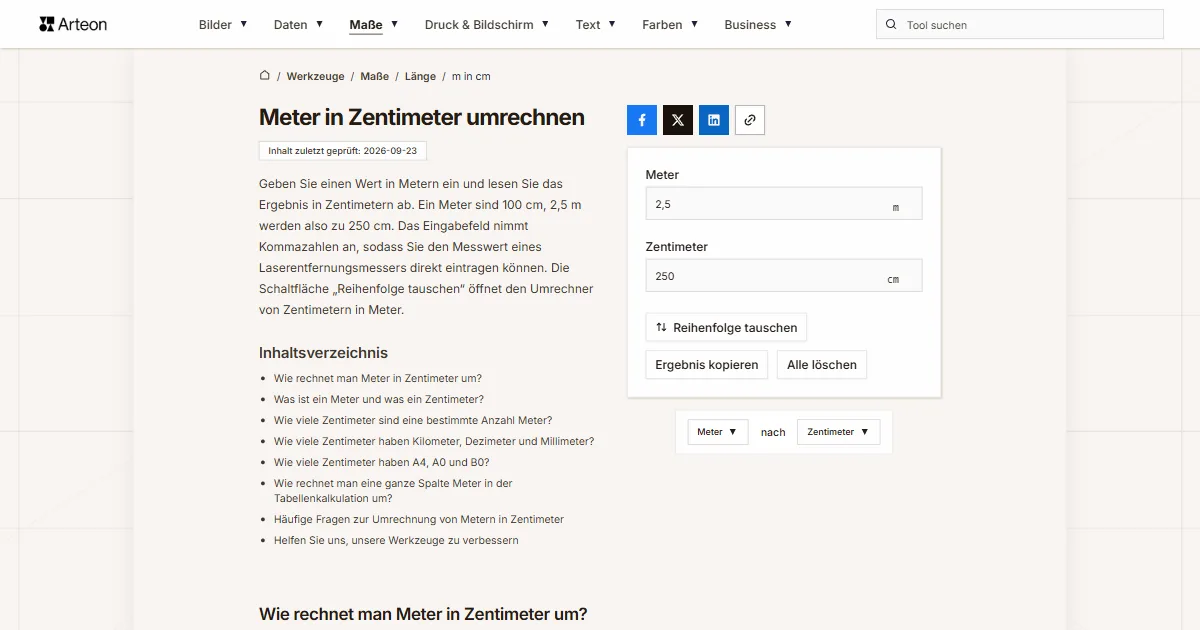Open the Business menu
Viewport: 1200px width, 630px height.
point(758,24)
